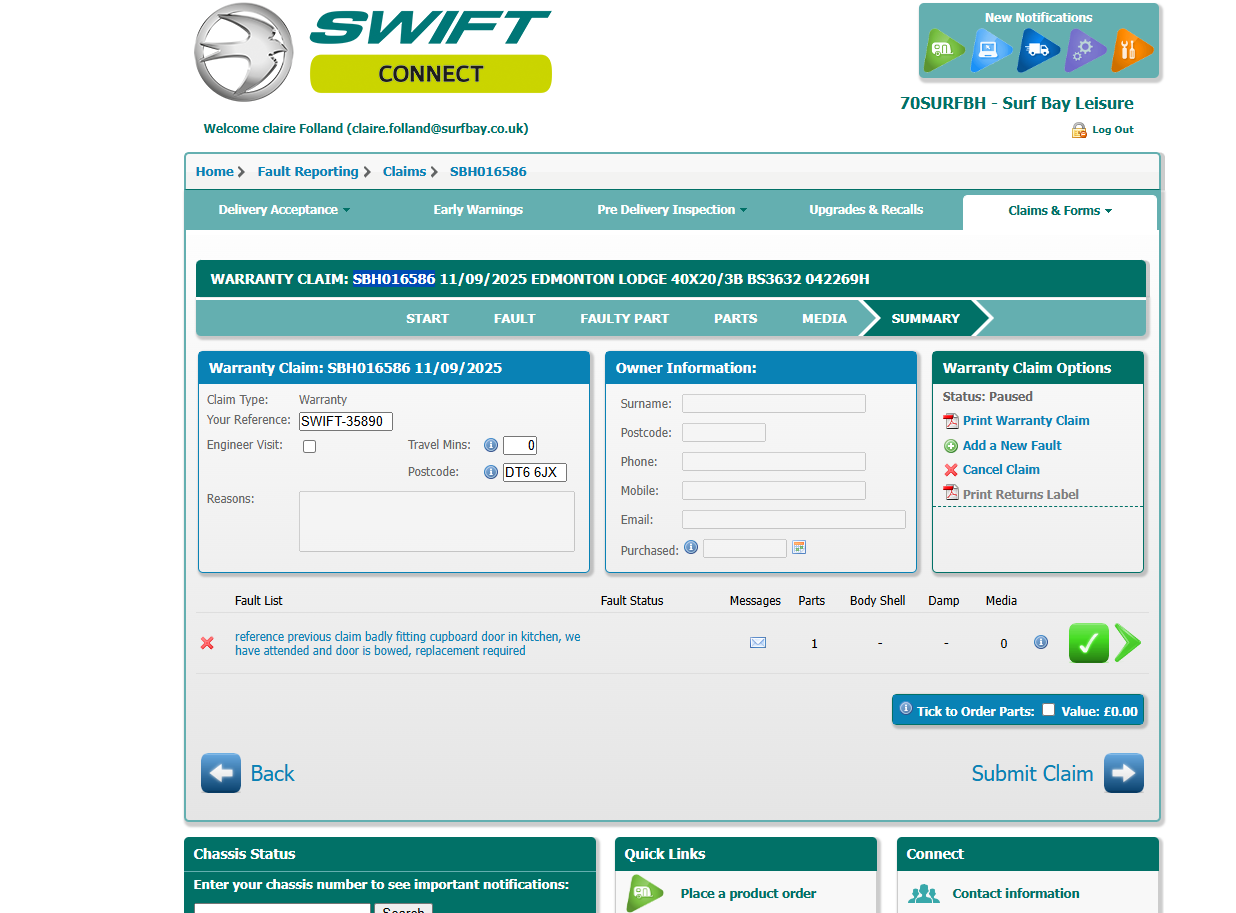Expand the Pre Delivery Inspection menu
Image resolution: width=1236 pixels, height=913 pixels.
tap(672, 210)
